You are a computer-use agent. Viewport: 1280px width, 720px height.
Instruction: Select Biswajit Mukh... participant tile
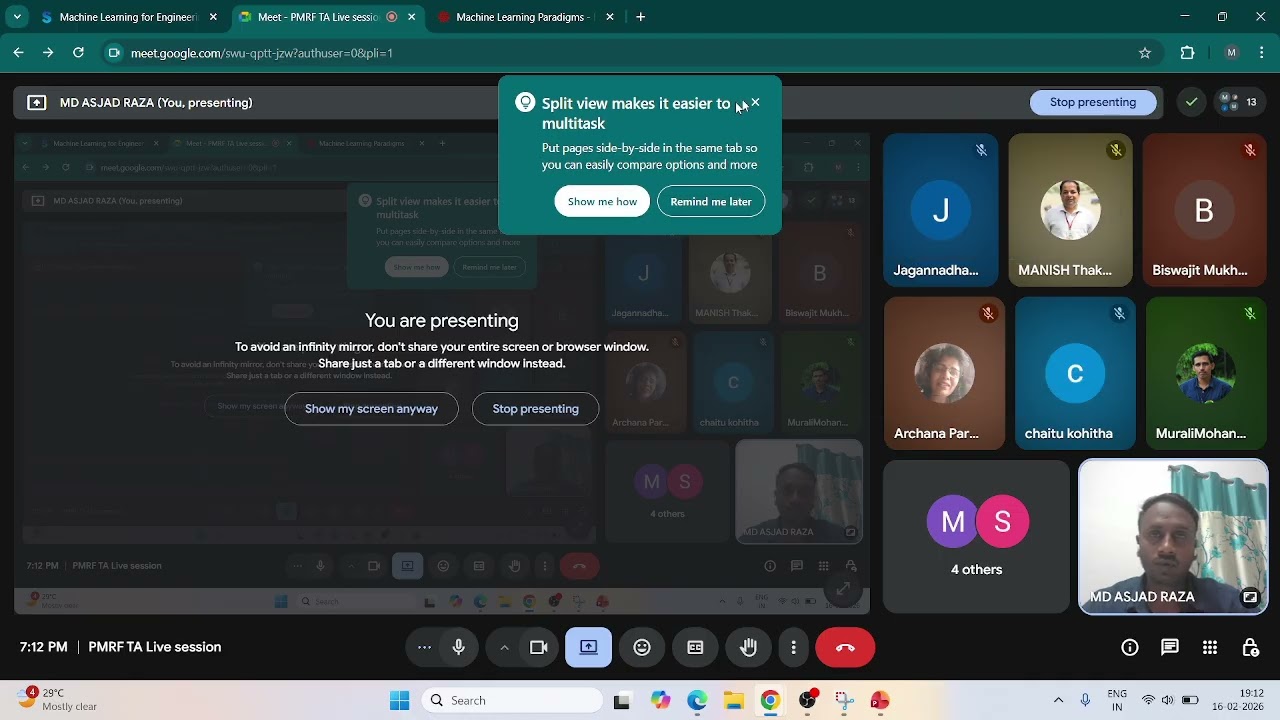click(x=1205, y=210)
